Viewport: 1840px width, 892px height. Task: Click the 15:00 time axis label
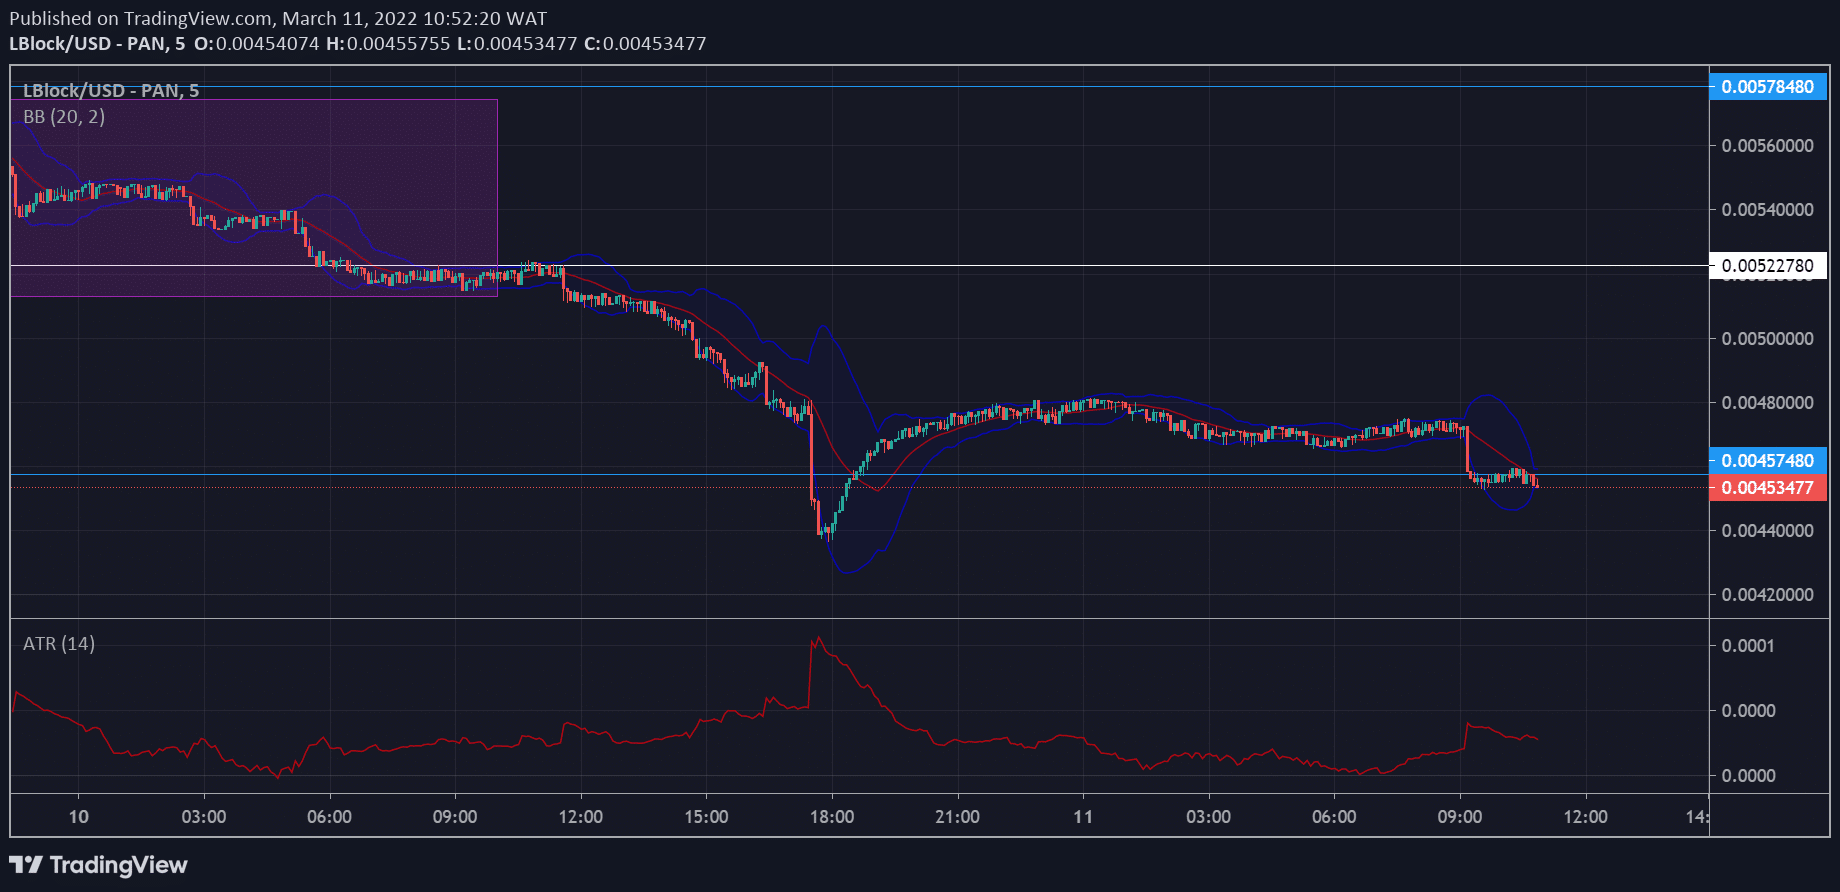pos(706,817)
